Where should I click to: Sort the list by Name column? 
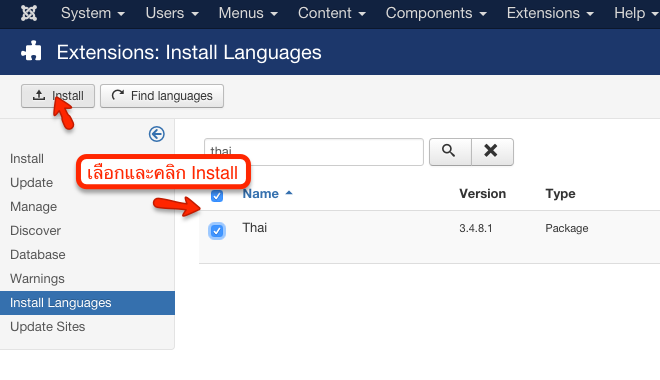pyautogui.click(x=261, y=194)
